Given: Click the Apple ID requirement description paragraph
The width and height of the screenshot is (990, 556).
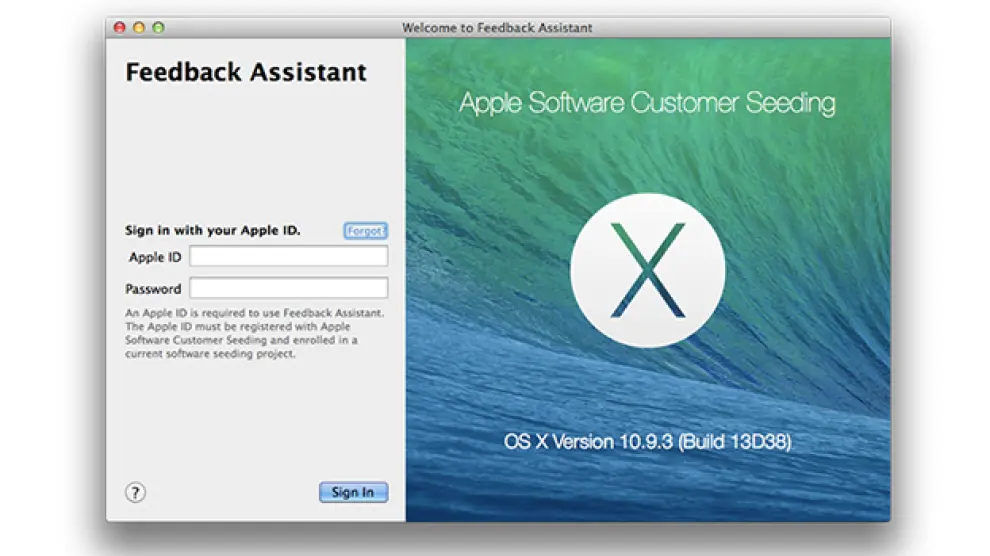Looking at the screenshot, I should [254, 333].
